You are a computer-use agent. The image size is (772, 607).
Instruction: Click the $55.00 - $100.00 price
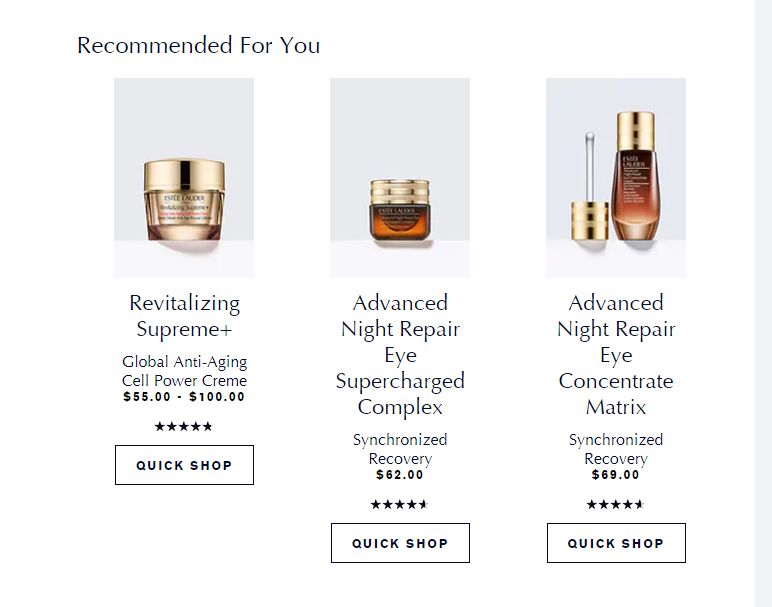(184, 397)
